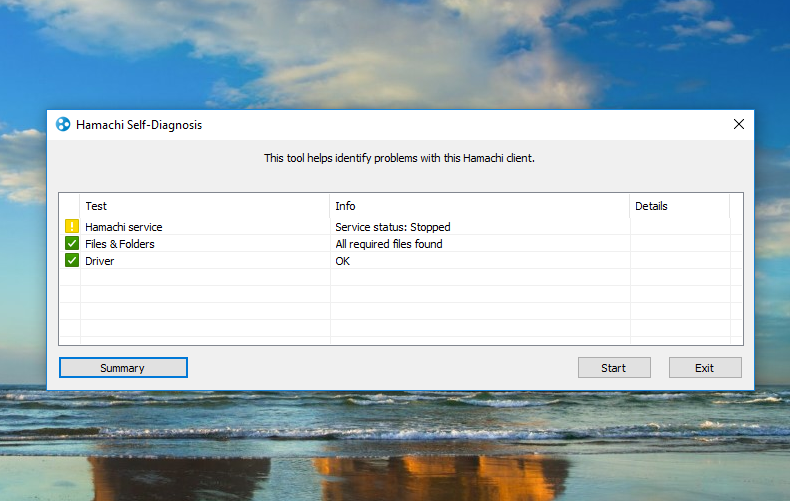
Task: Select the Hamachi service row
Action: coord(401,227)
